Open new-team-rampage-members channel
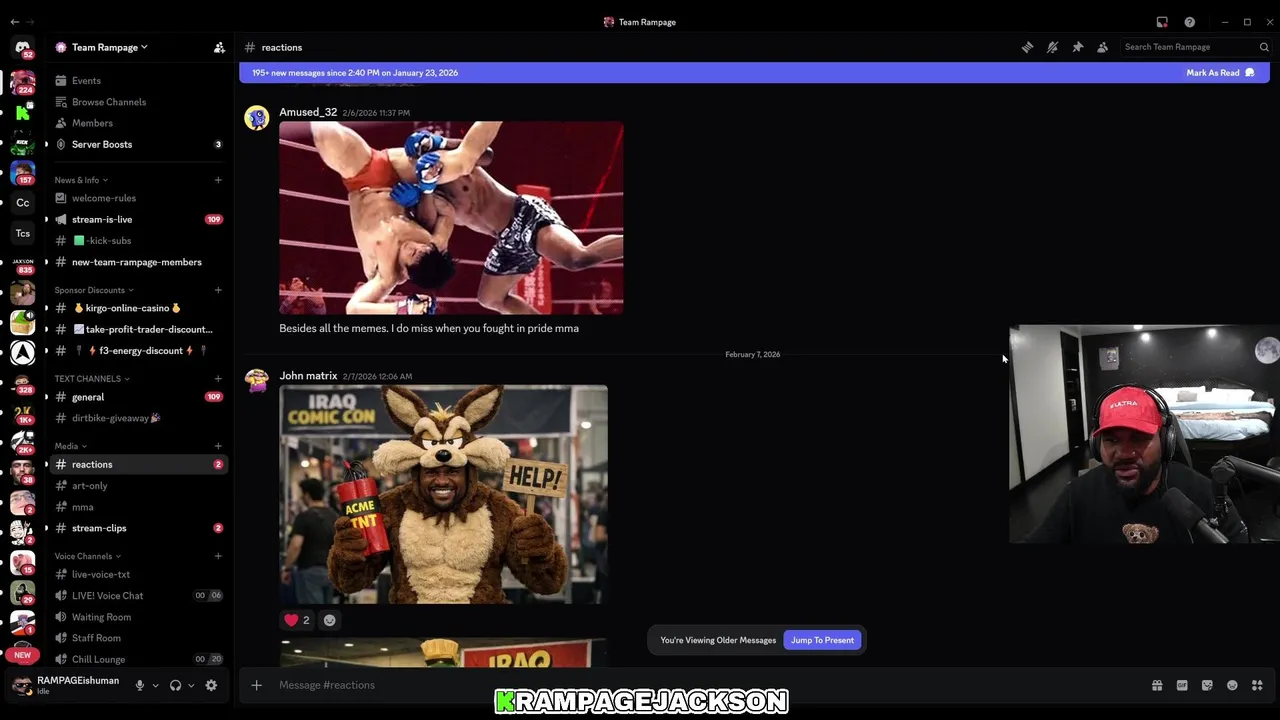 139,262
